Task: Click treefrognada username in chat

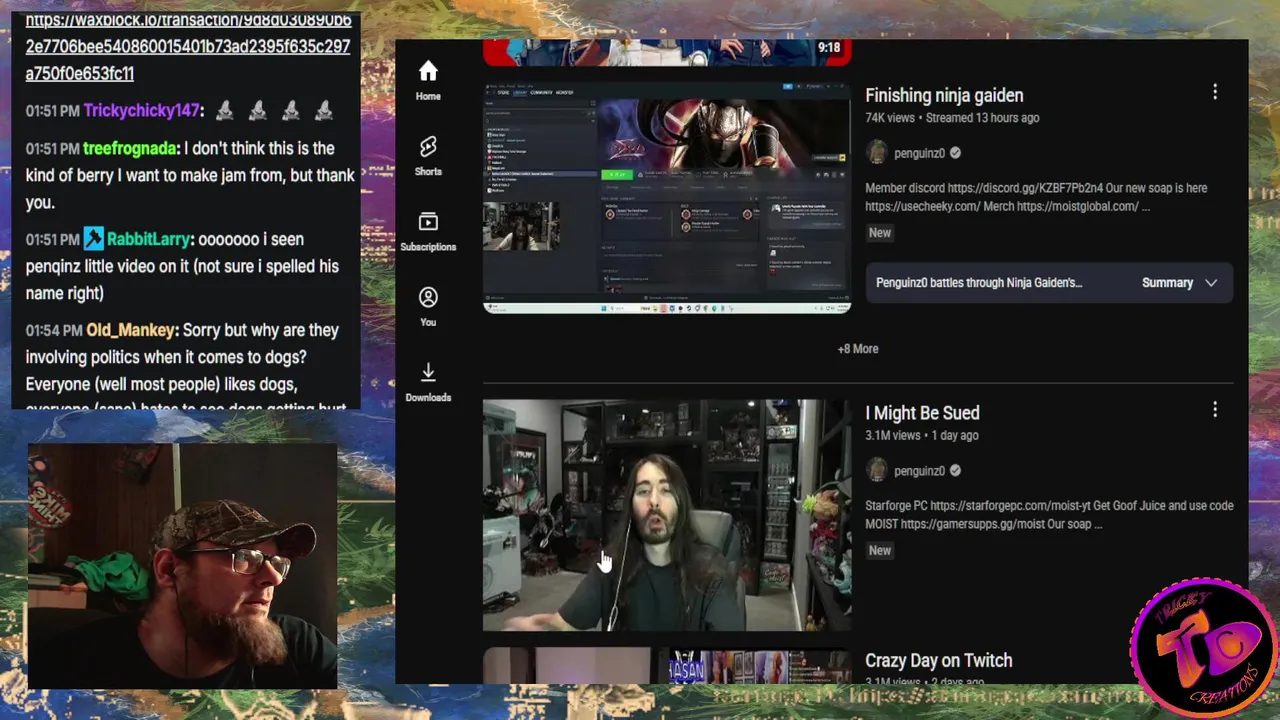Action: 131,148
